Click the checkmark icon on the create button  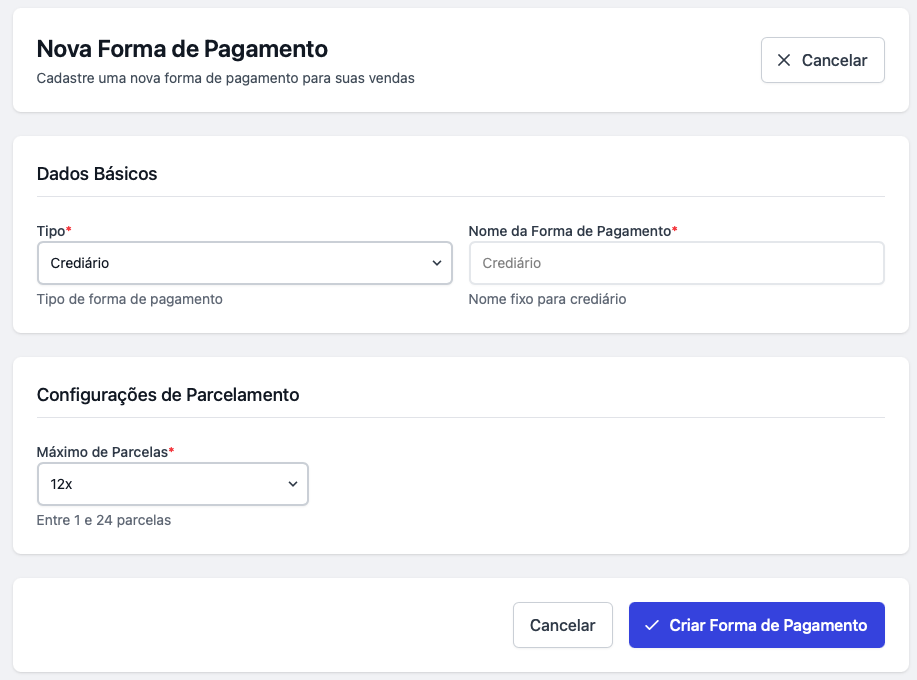[651, 625]
